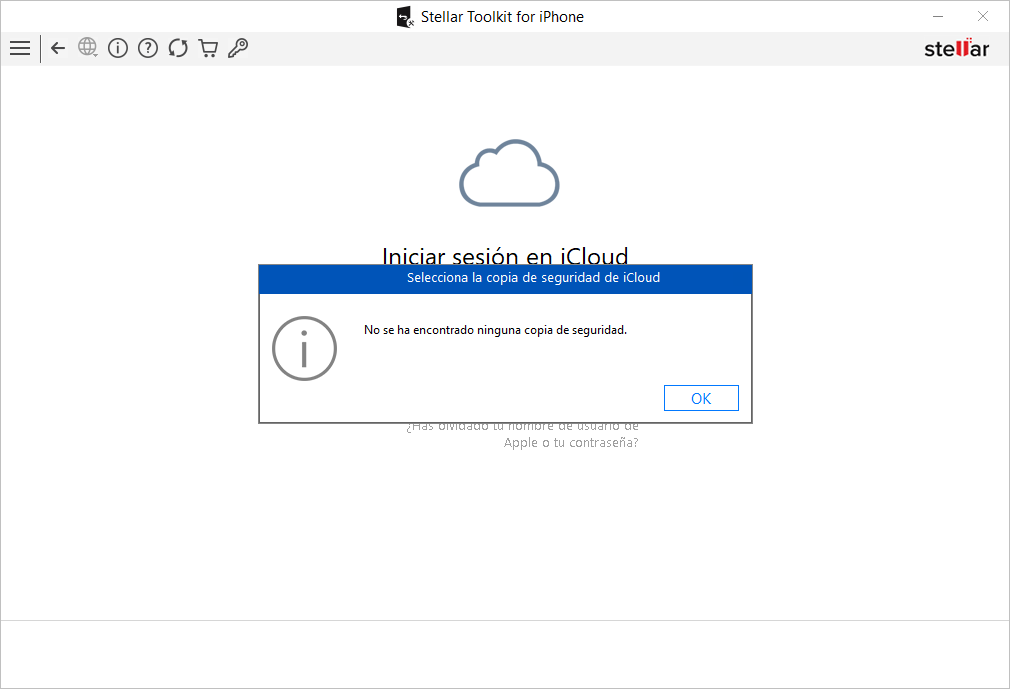Click the info icon in the dialog
This screenshot has width=1010, height=689.
click(x=305, y=348)
